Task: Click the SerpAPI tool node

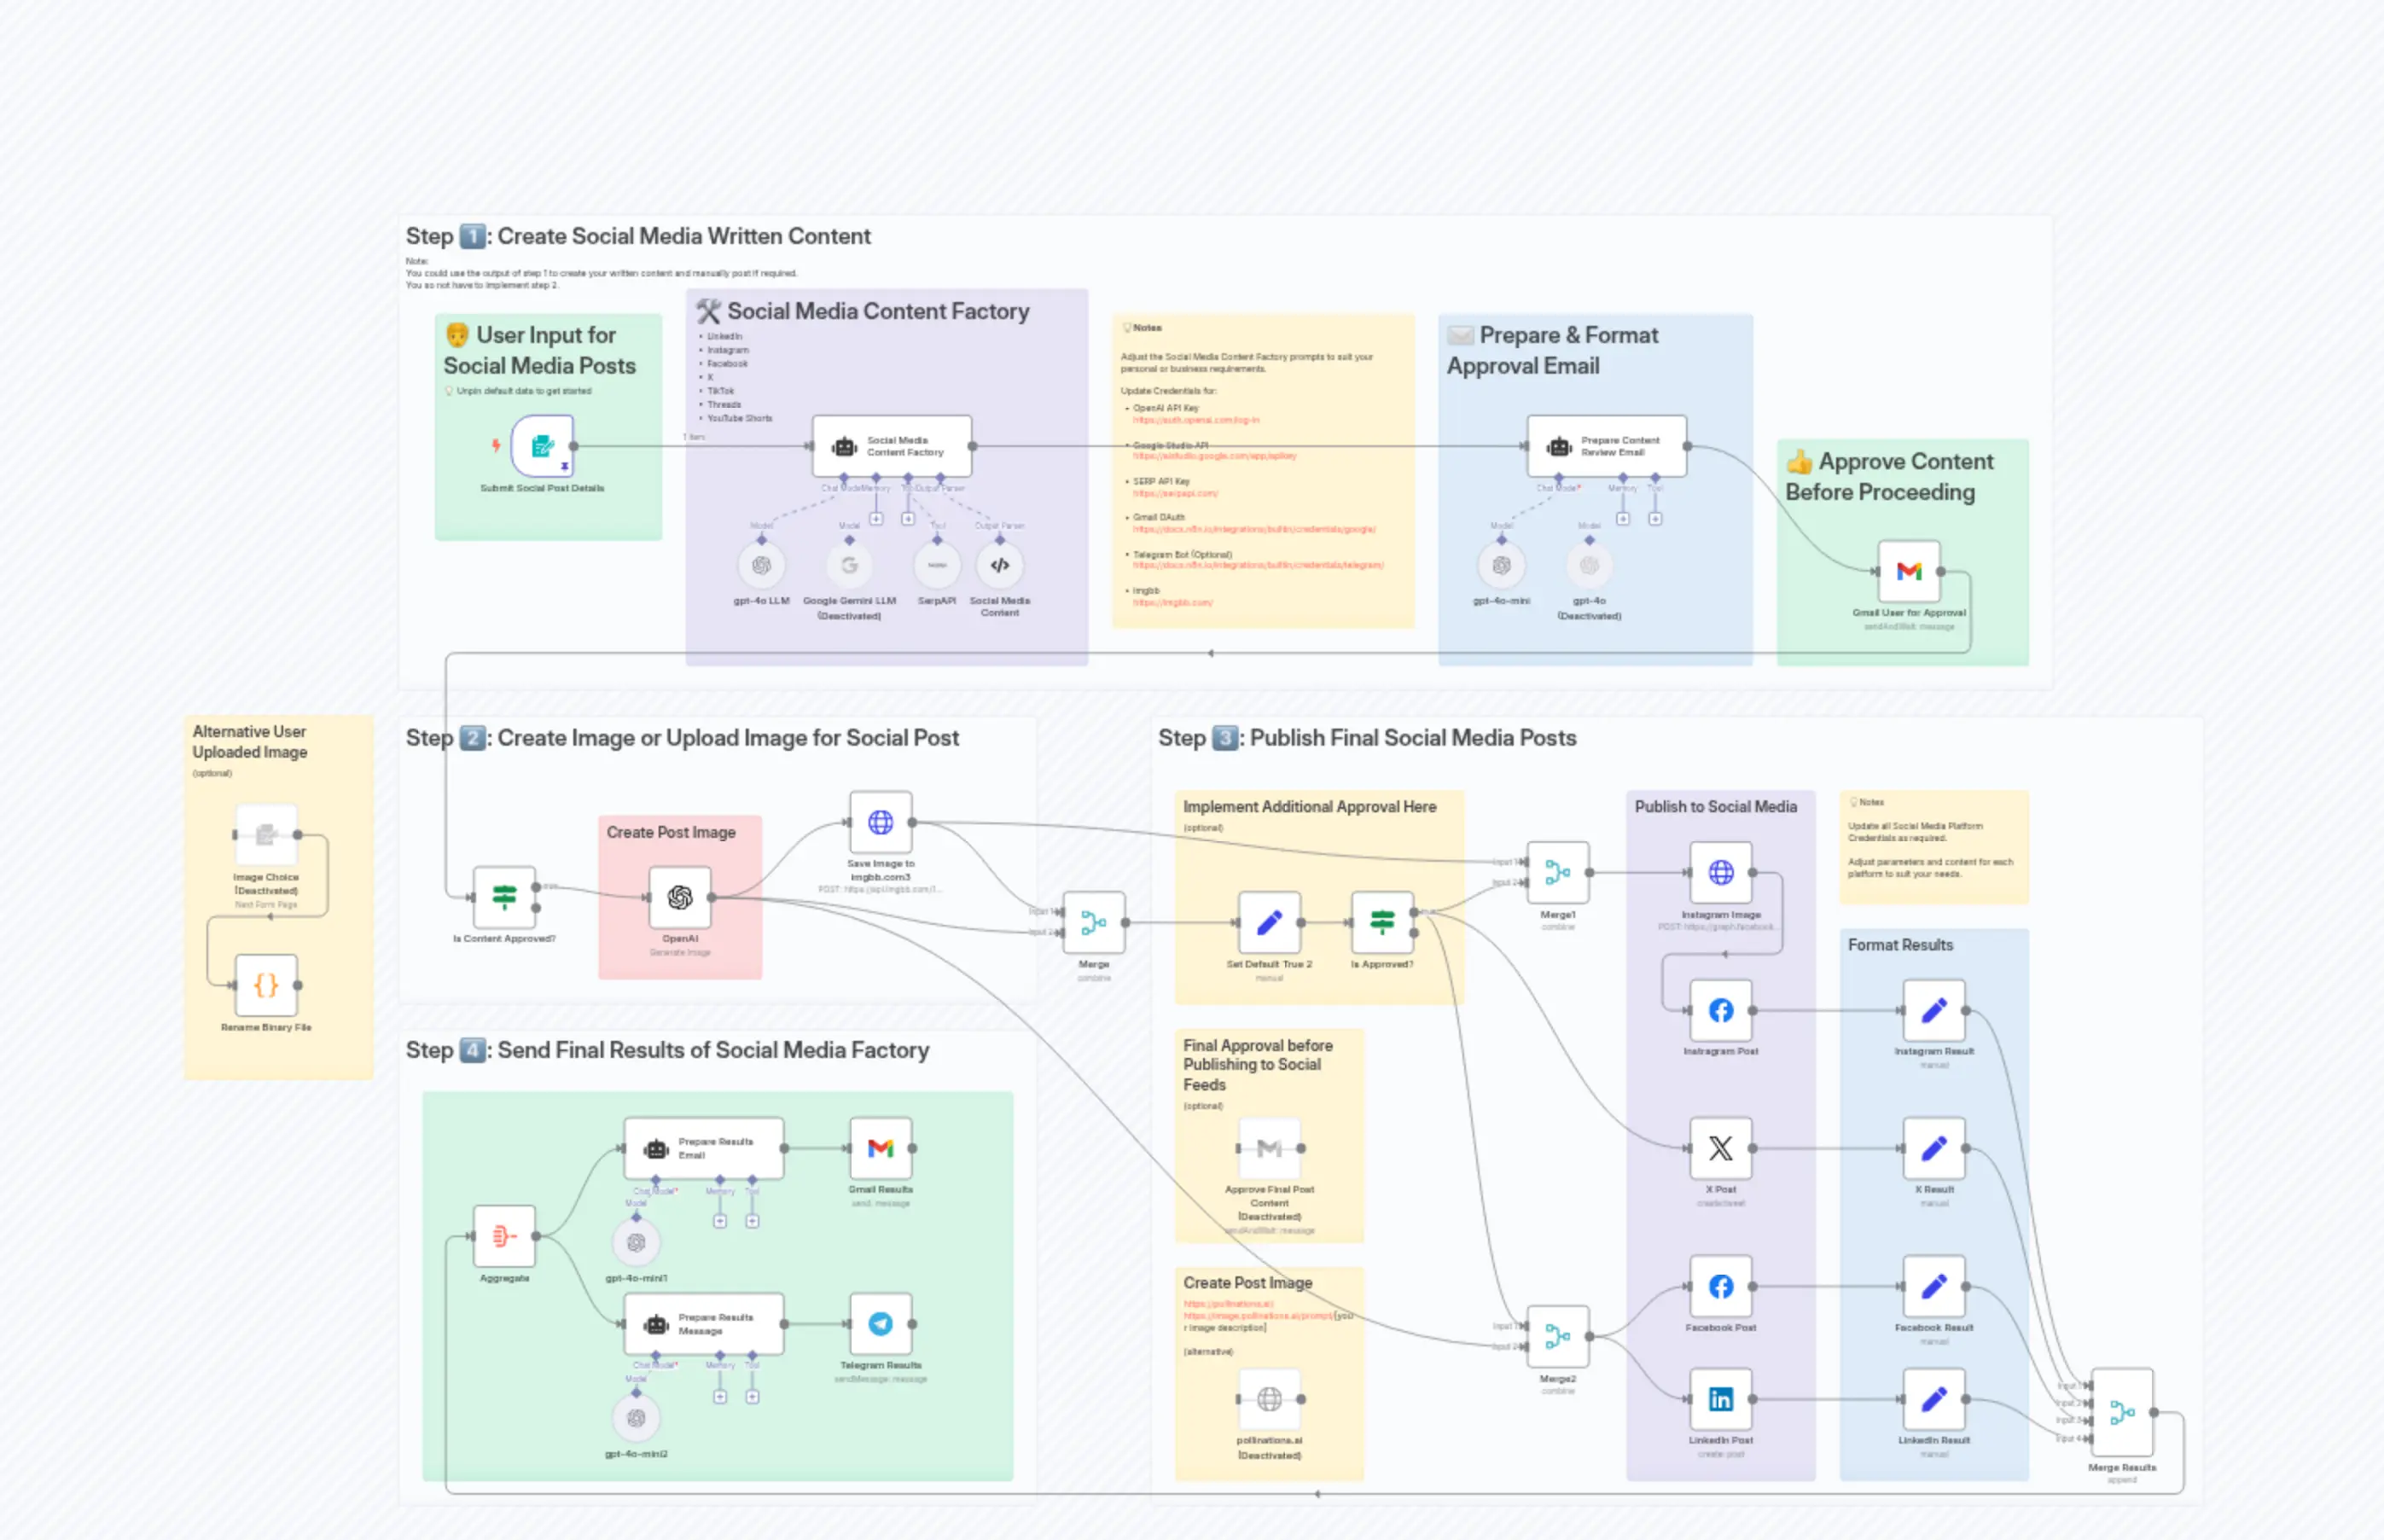Action: coord(937,566)
